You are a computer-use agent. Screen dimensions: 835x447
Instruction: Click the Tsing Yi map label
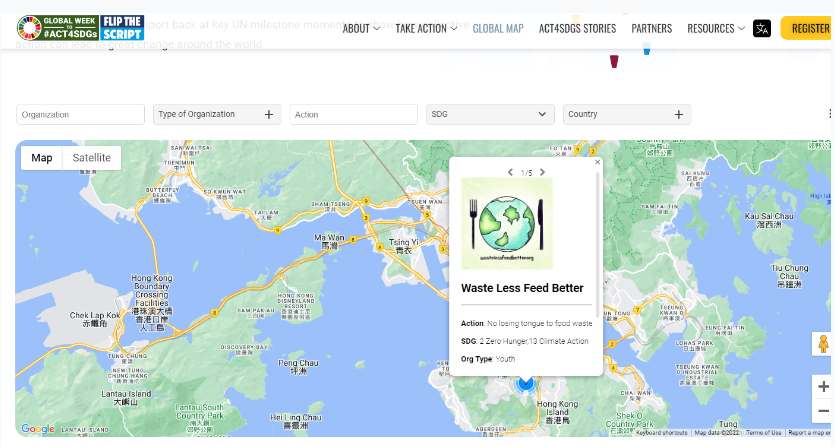[x=404, y=246]
